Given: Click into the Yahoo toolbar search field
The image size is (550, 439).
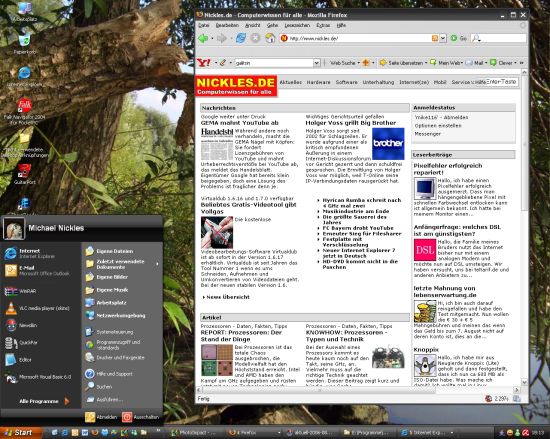Looking at the screenshot, I should click(274, 63).
